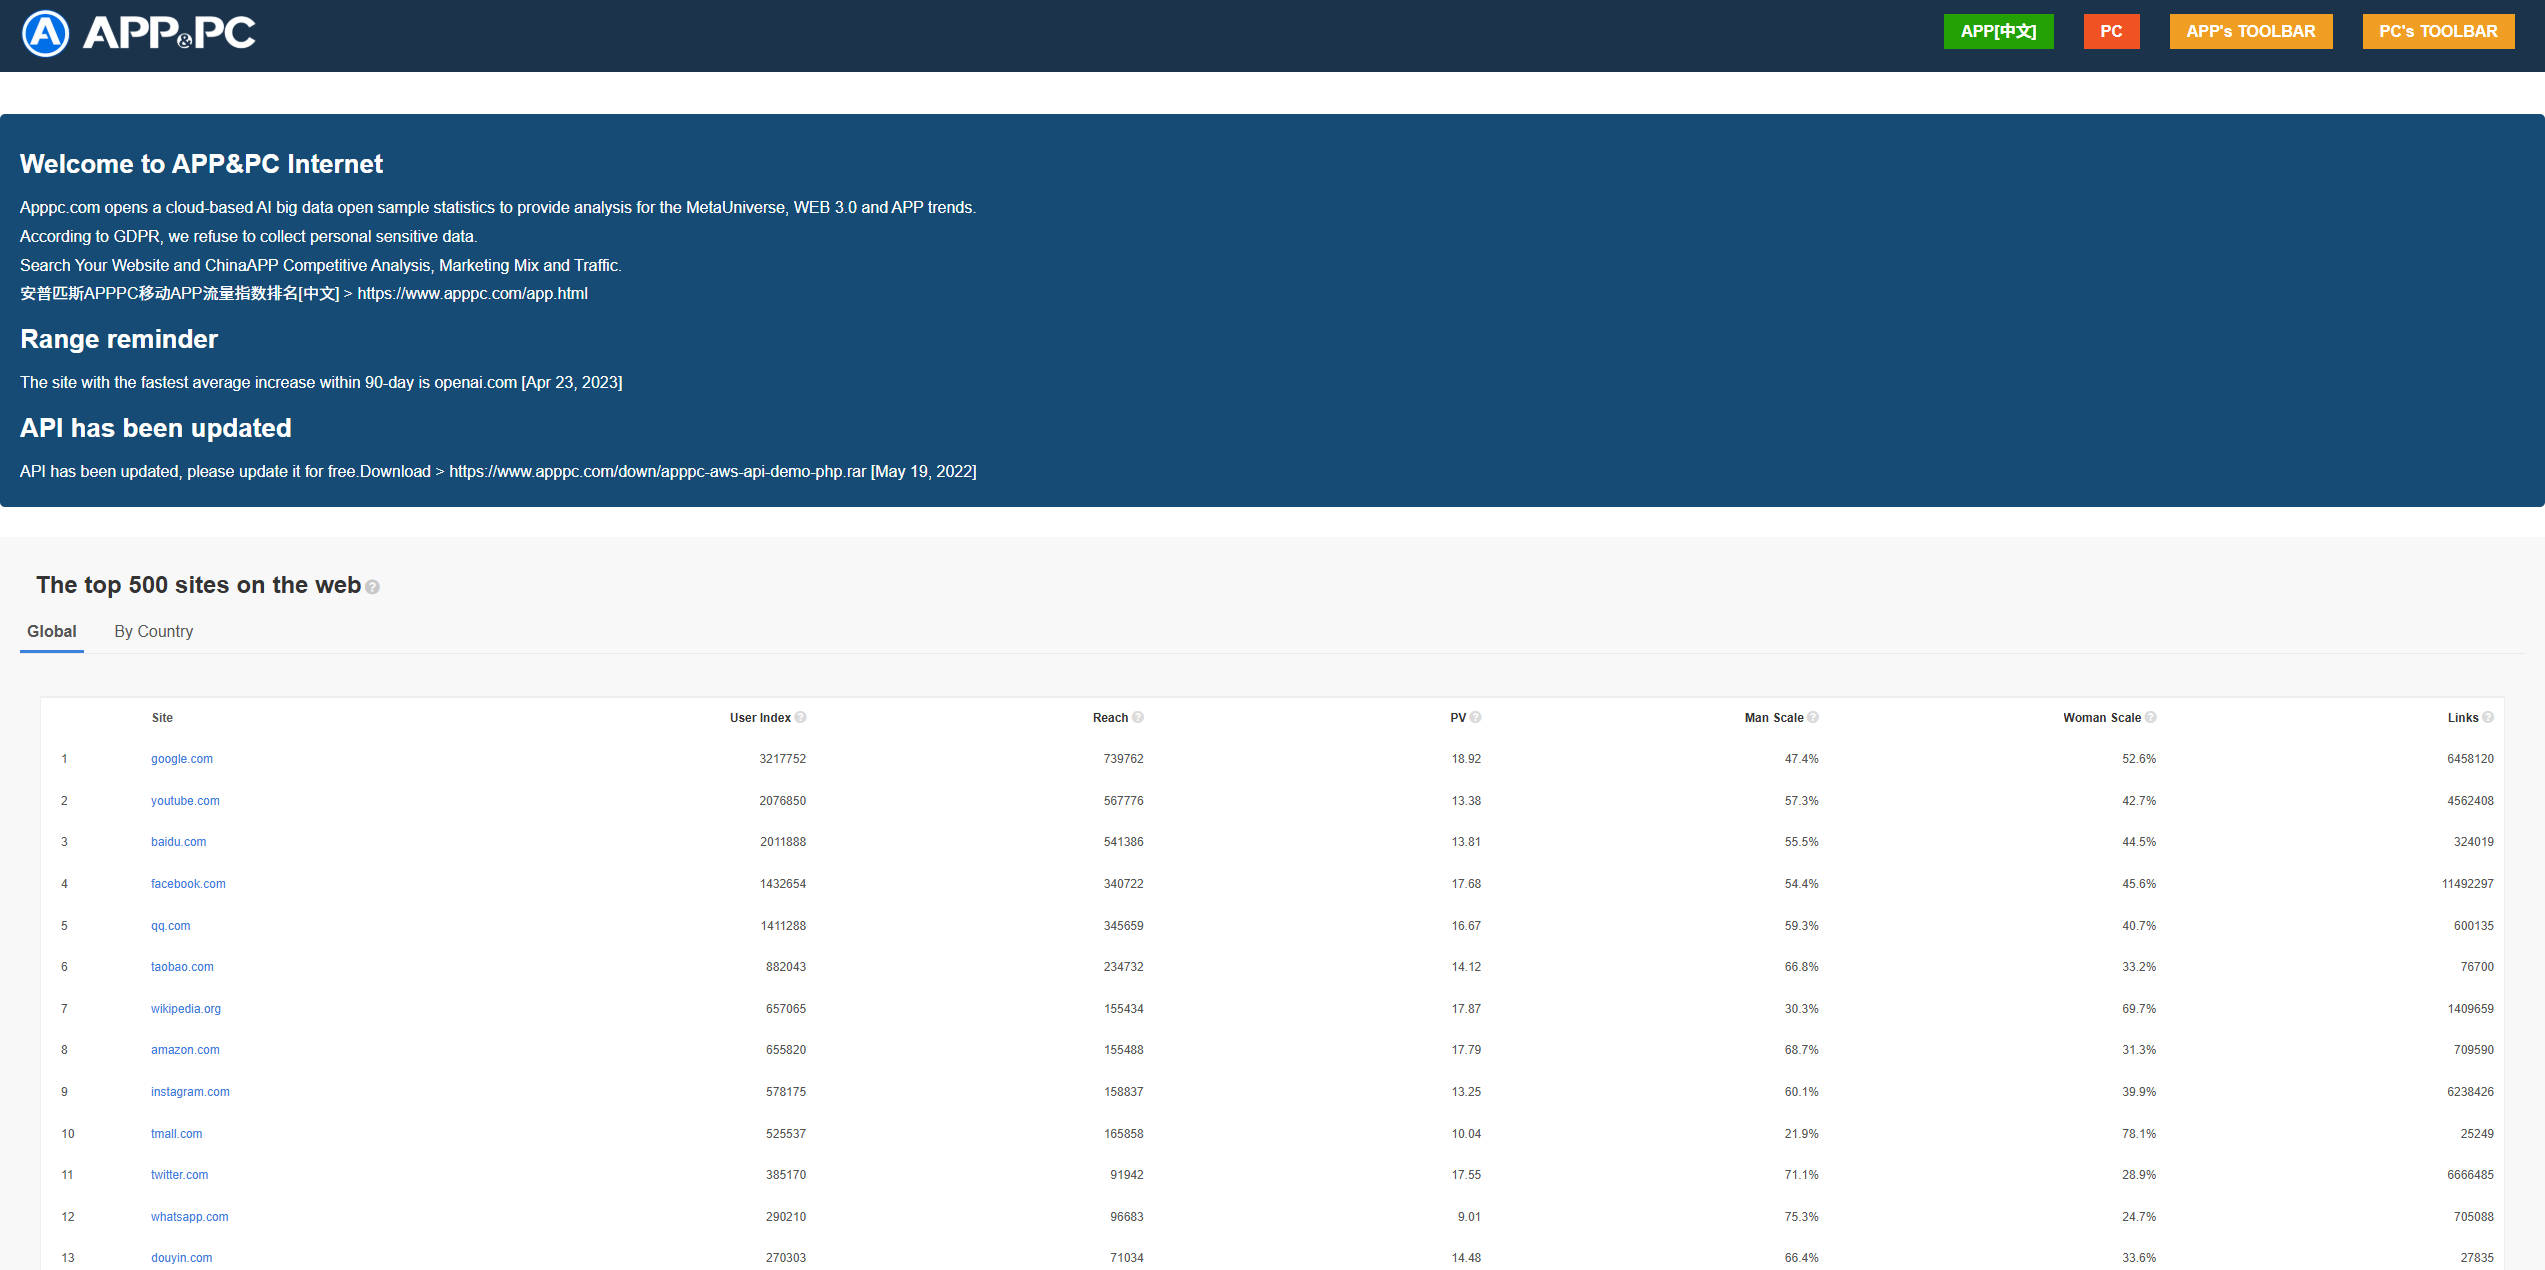The image size is (2545, 1270).
Task: Click the Man Scale column header
Action: tap(1774, 718)
